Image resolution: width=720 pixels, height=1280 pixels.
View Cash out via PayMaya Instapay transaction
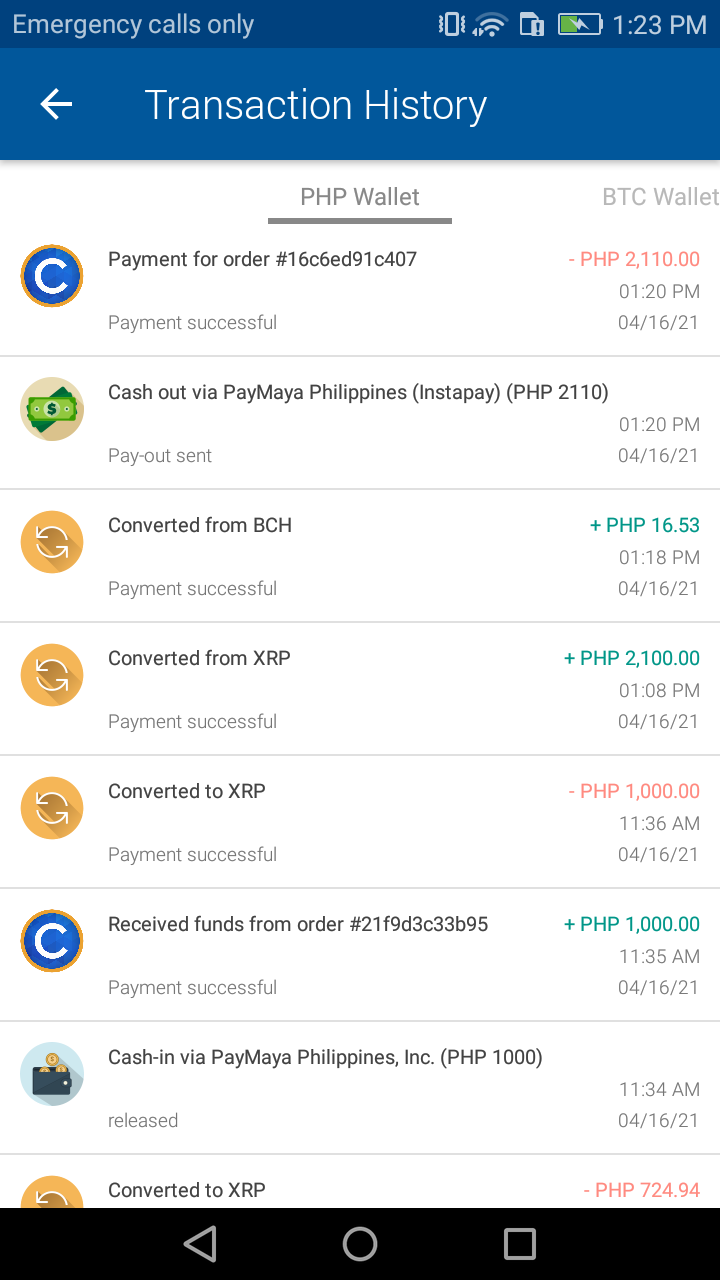[x=360, y=423]
